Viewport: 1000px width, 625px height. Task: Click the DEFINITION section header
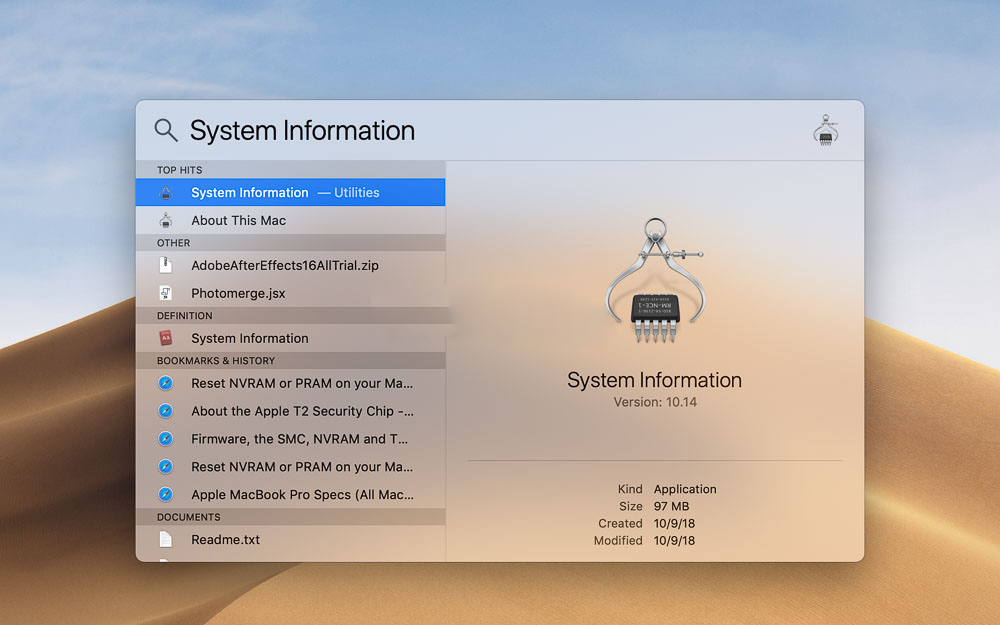[x=185, y=316]
